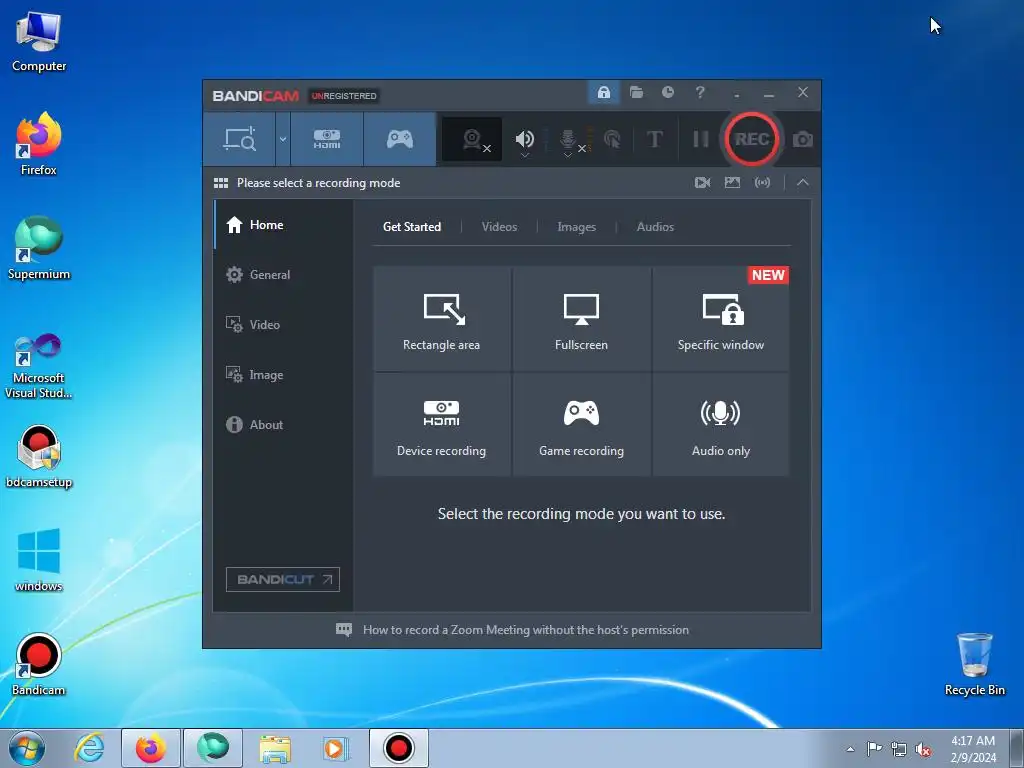1024x768 pixels.
Task: Toggle the webcam overlay icon
Action: tap(472, 139)
